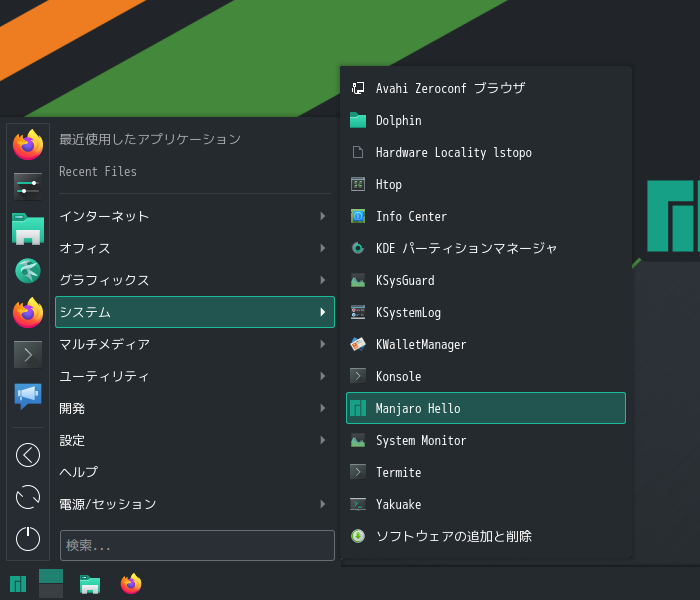Open ソフトウェアの追加と削除
Viewport: 700px width, 600px height.
(x=486, y=536)
